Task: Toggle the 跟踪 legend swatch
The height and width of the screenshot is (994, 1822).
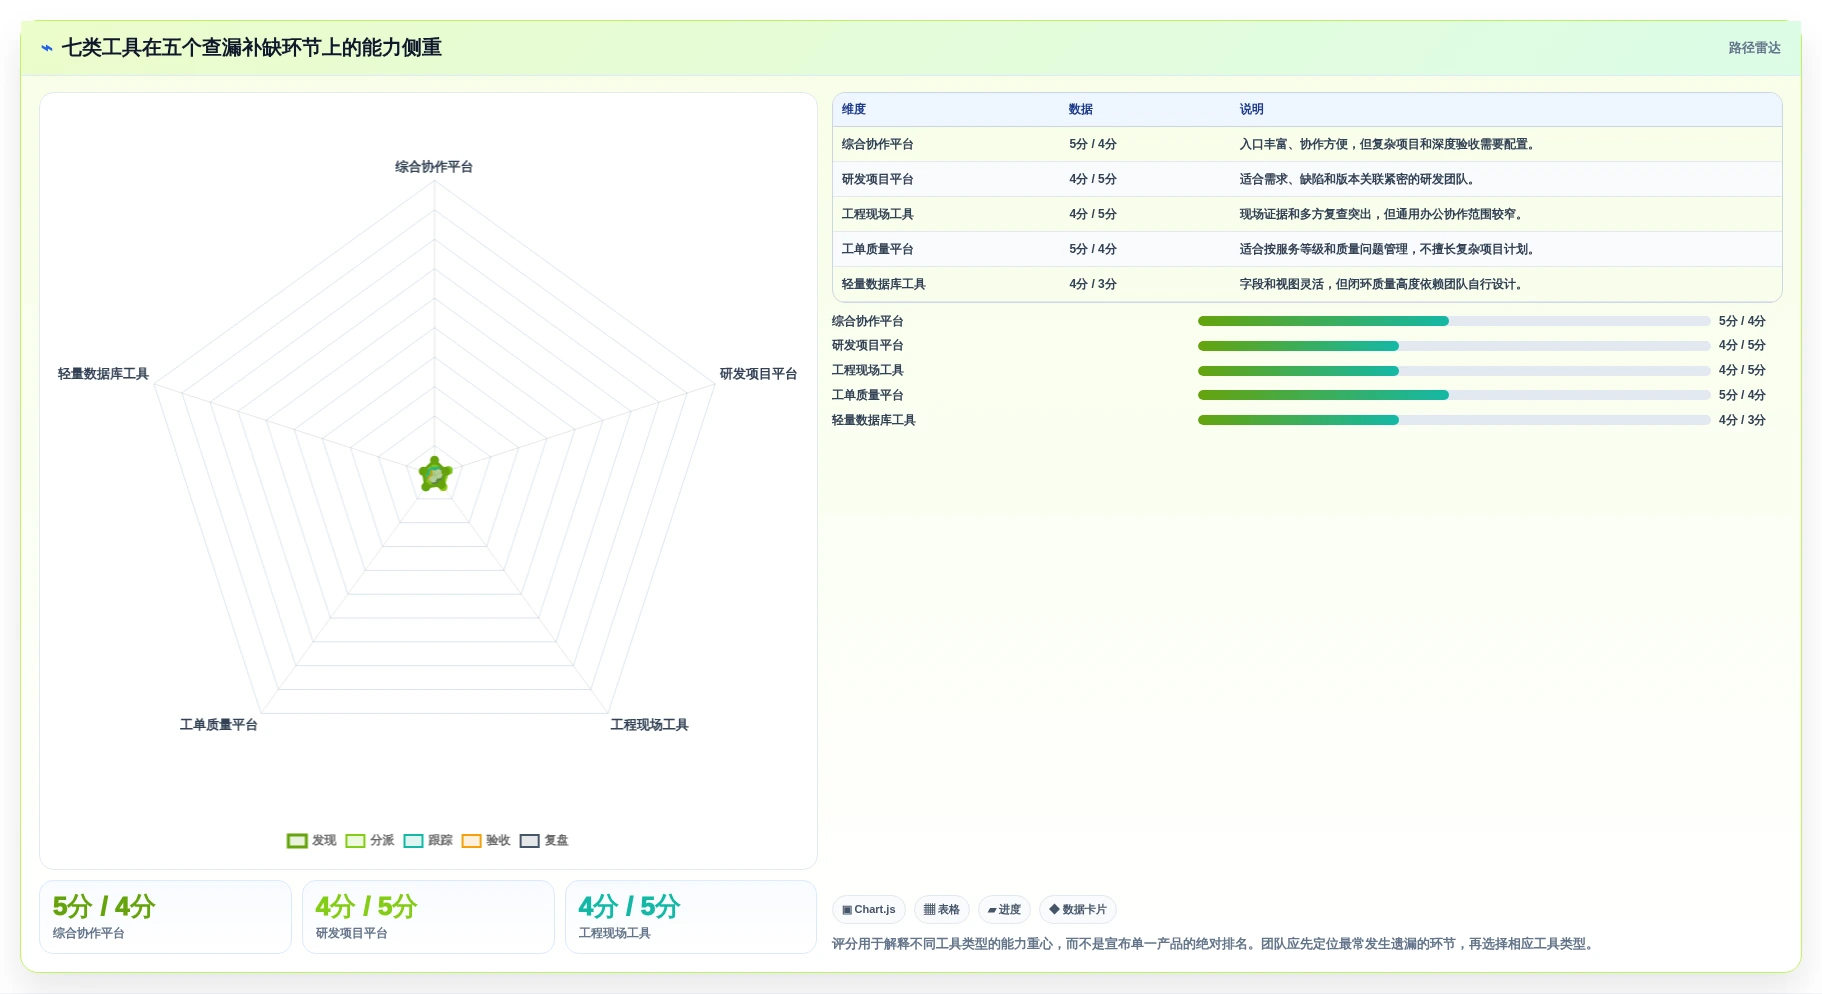Action: pyautogui.click(x=413, y=841)
